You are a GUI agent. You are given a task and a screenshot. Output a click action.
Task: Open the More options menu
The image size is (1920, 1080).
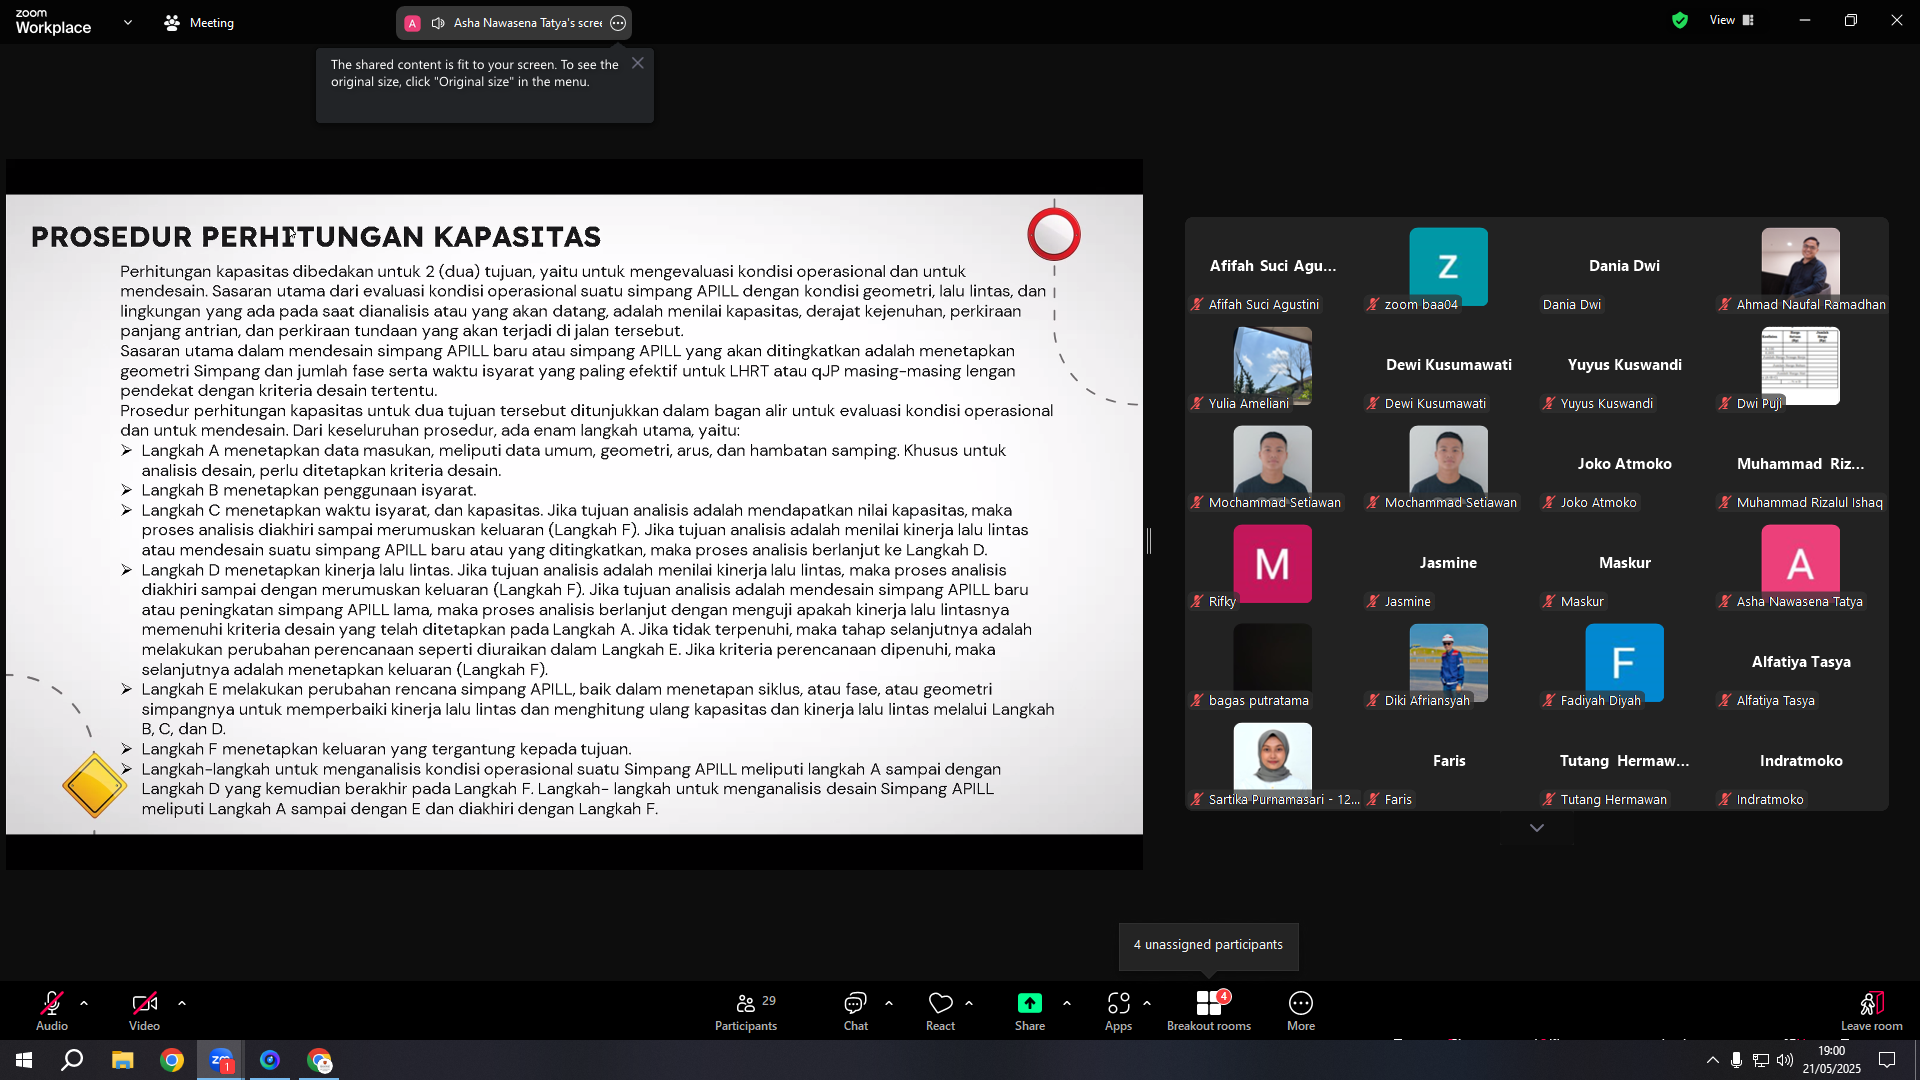point(1301,1011)
